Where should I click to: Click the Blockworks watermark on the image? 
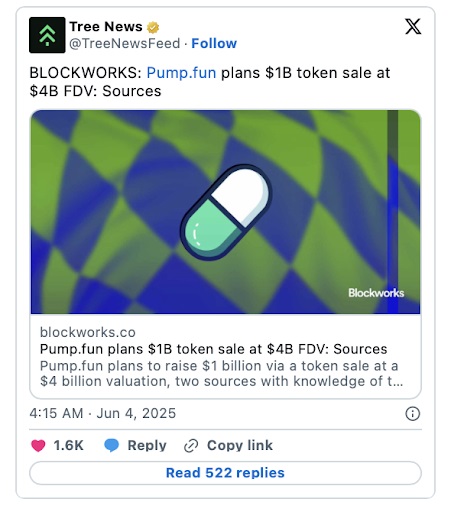[376, 293]
